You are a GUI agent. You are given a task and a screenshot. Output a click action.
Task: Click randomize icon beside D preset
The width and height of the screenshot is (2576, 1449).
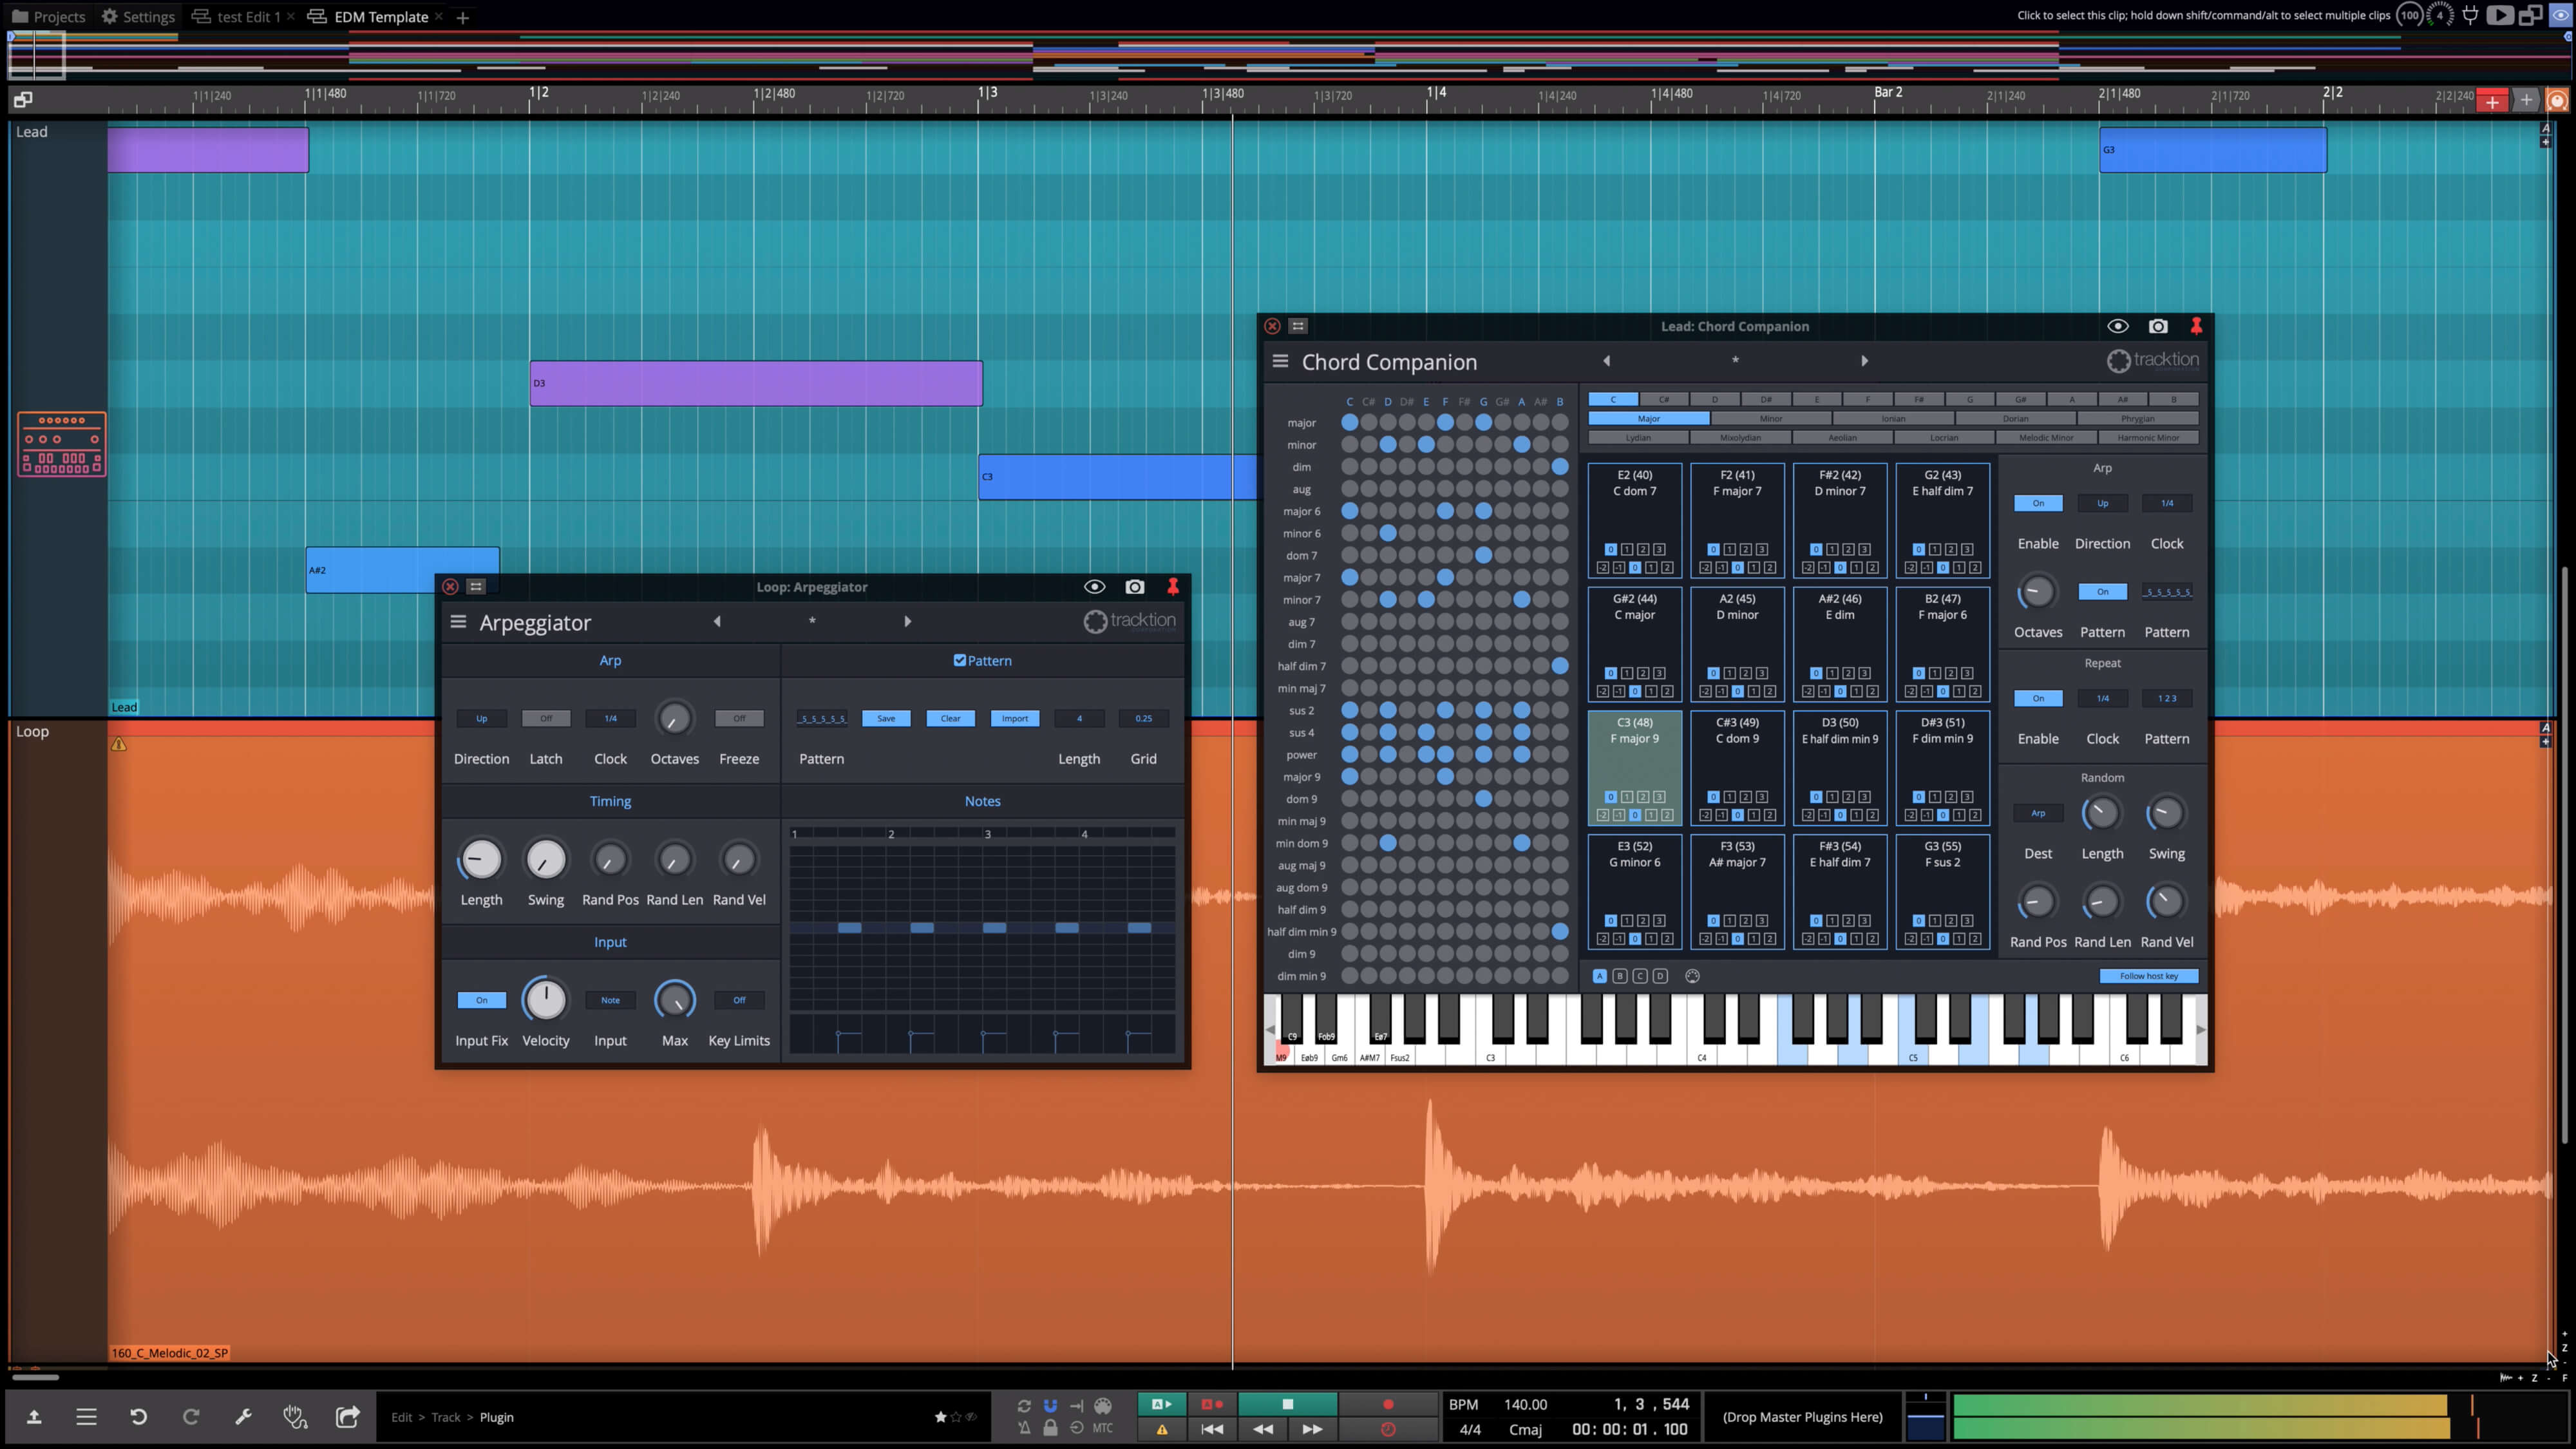point(1692,976)
